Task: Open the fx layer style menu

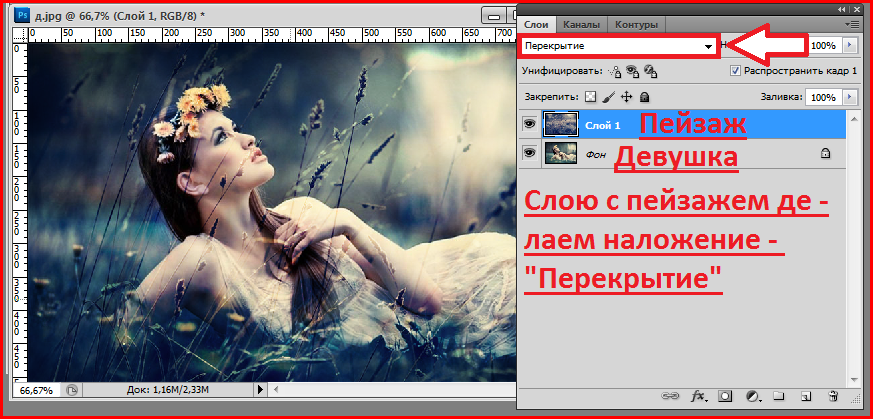Action: point(699,396)
